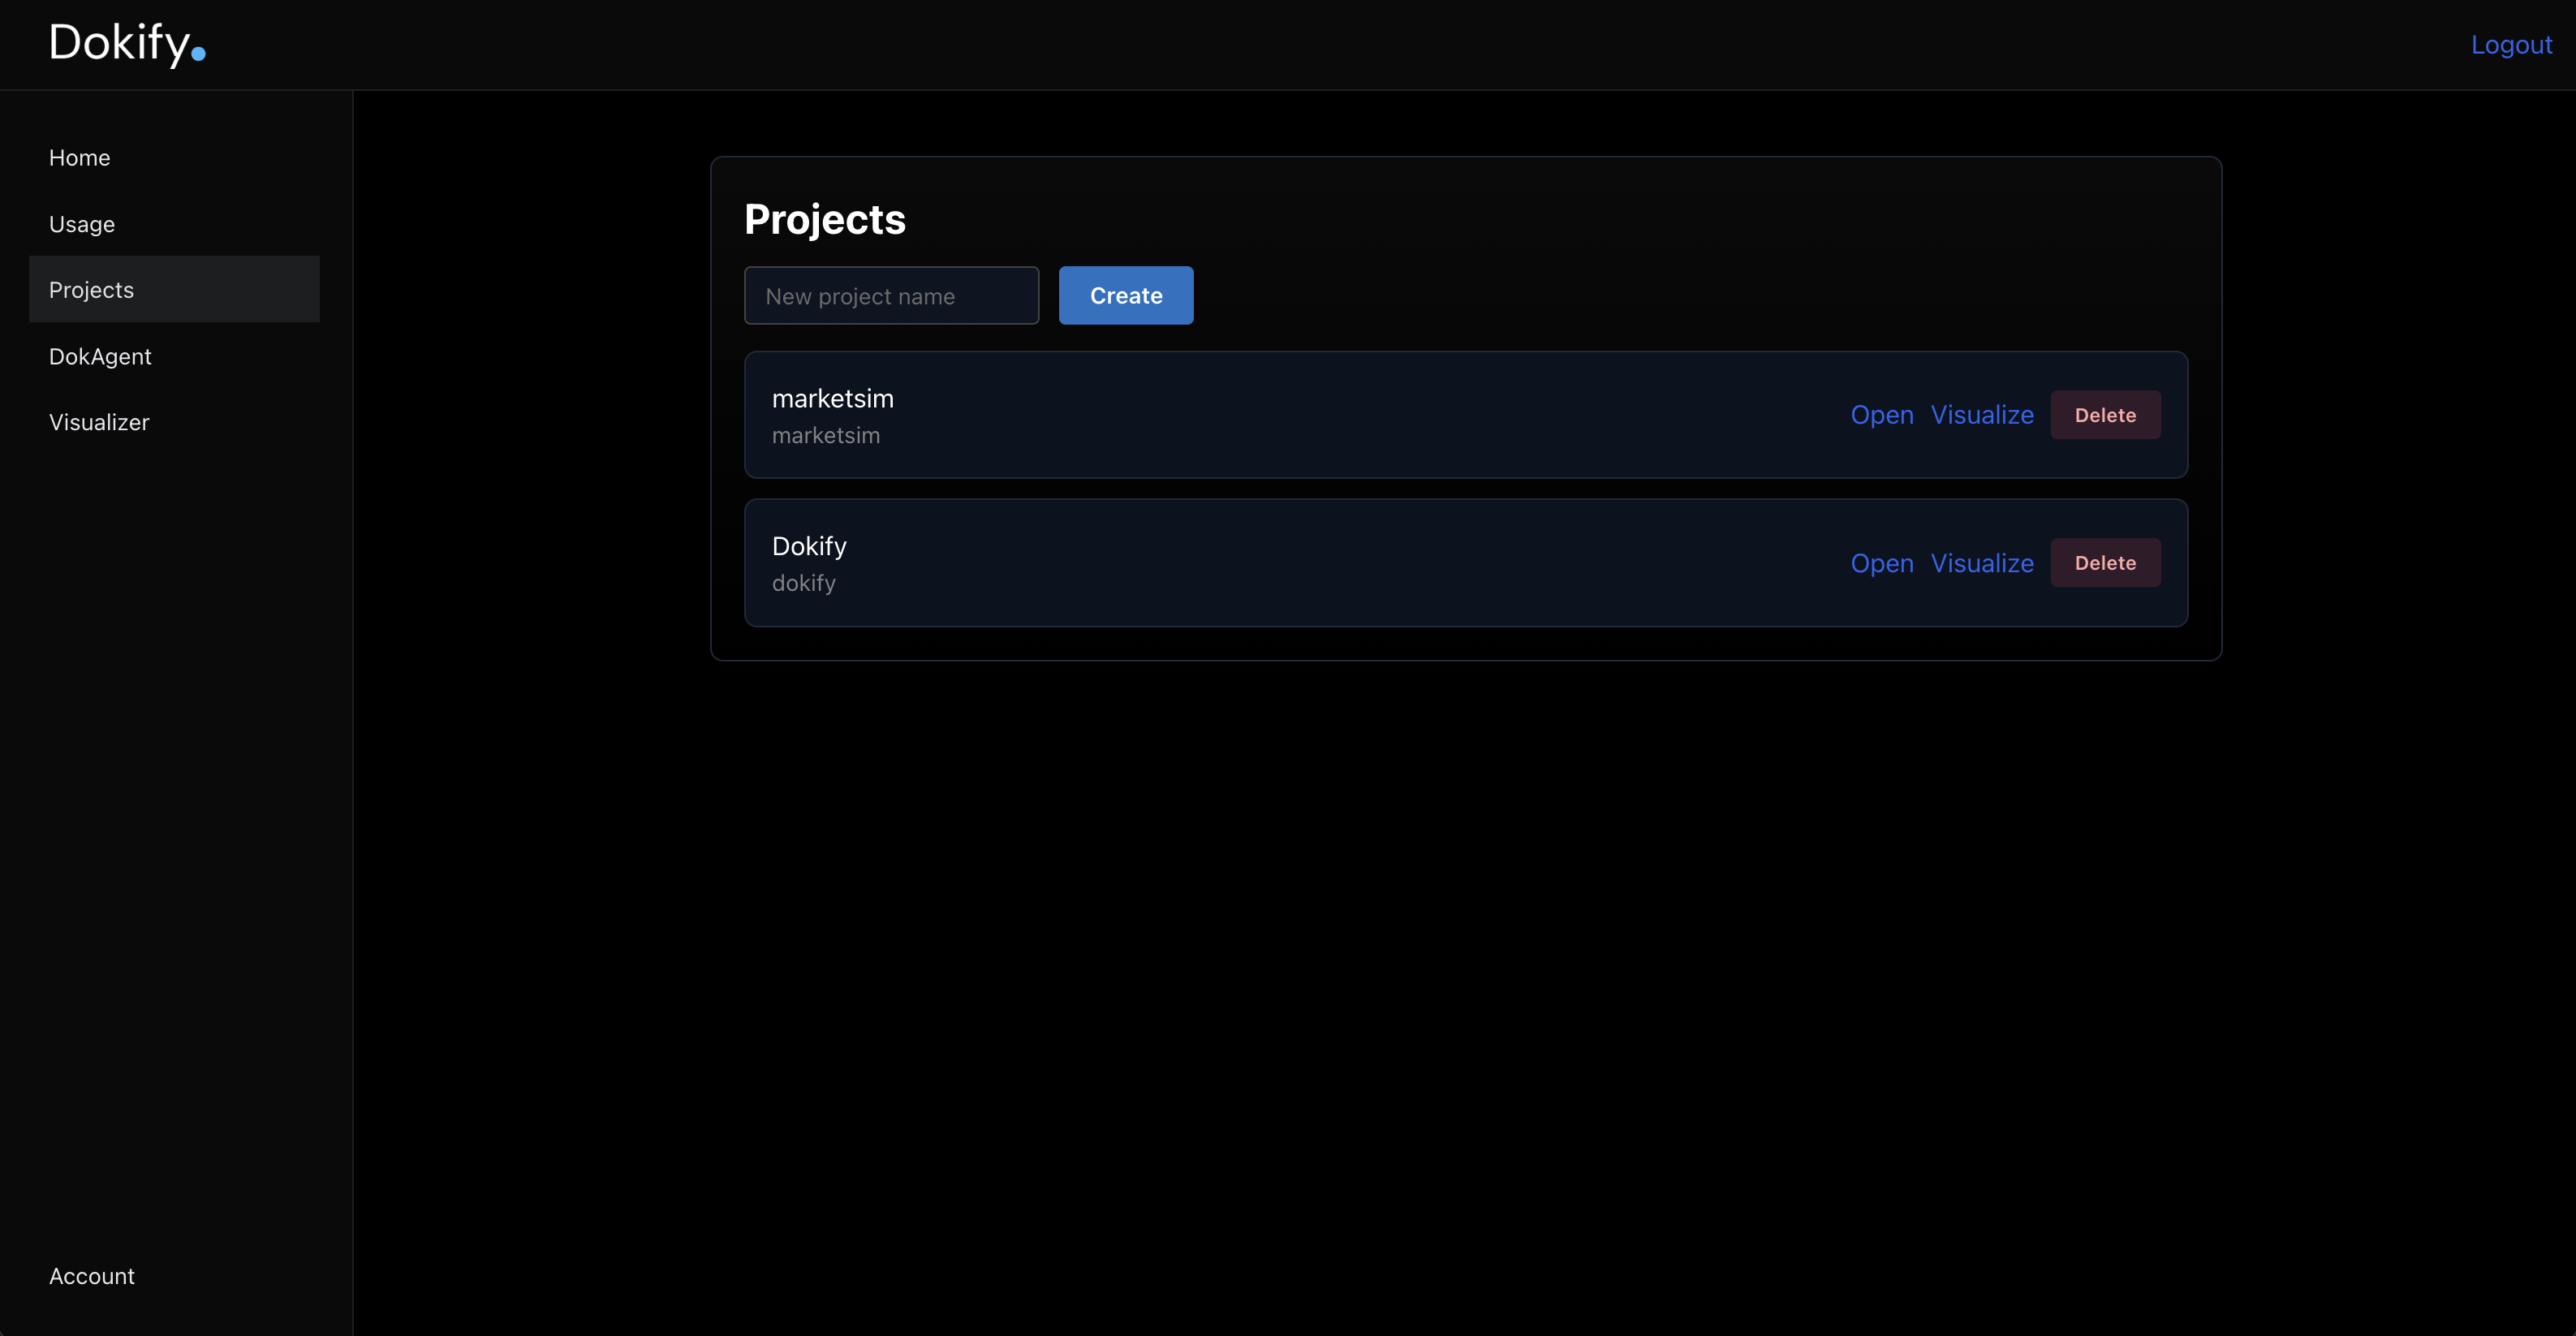
Task: Focus the New project name field
Action: 891,296
